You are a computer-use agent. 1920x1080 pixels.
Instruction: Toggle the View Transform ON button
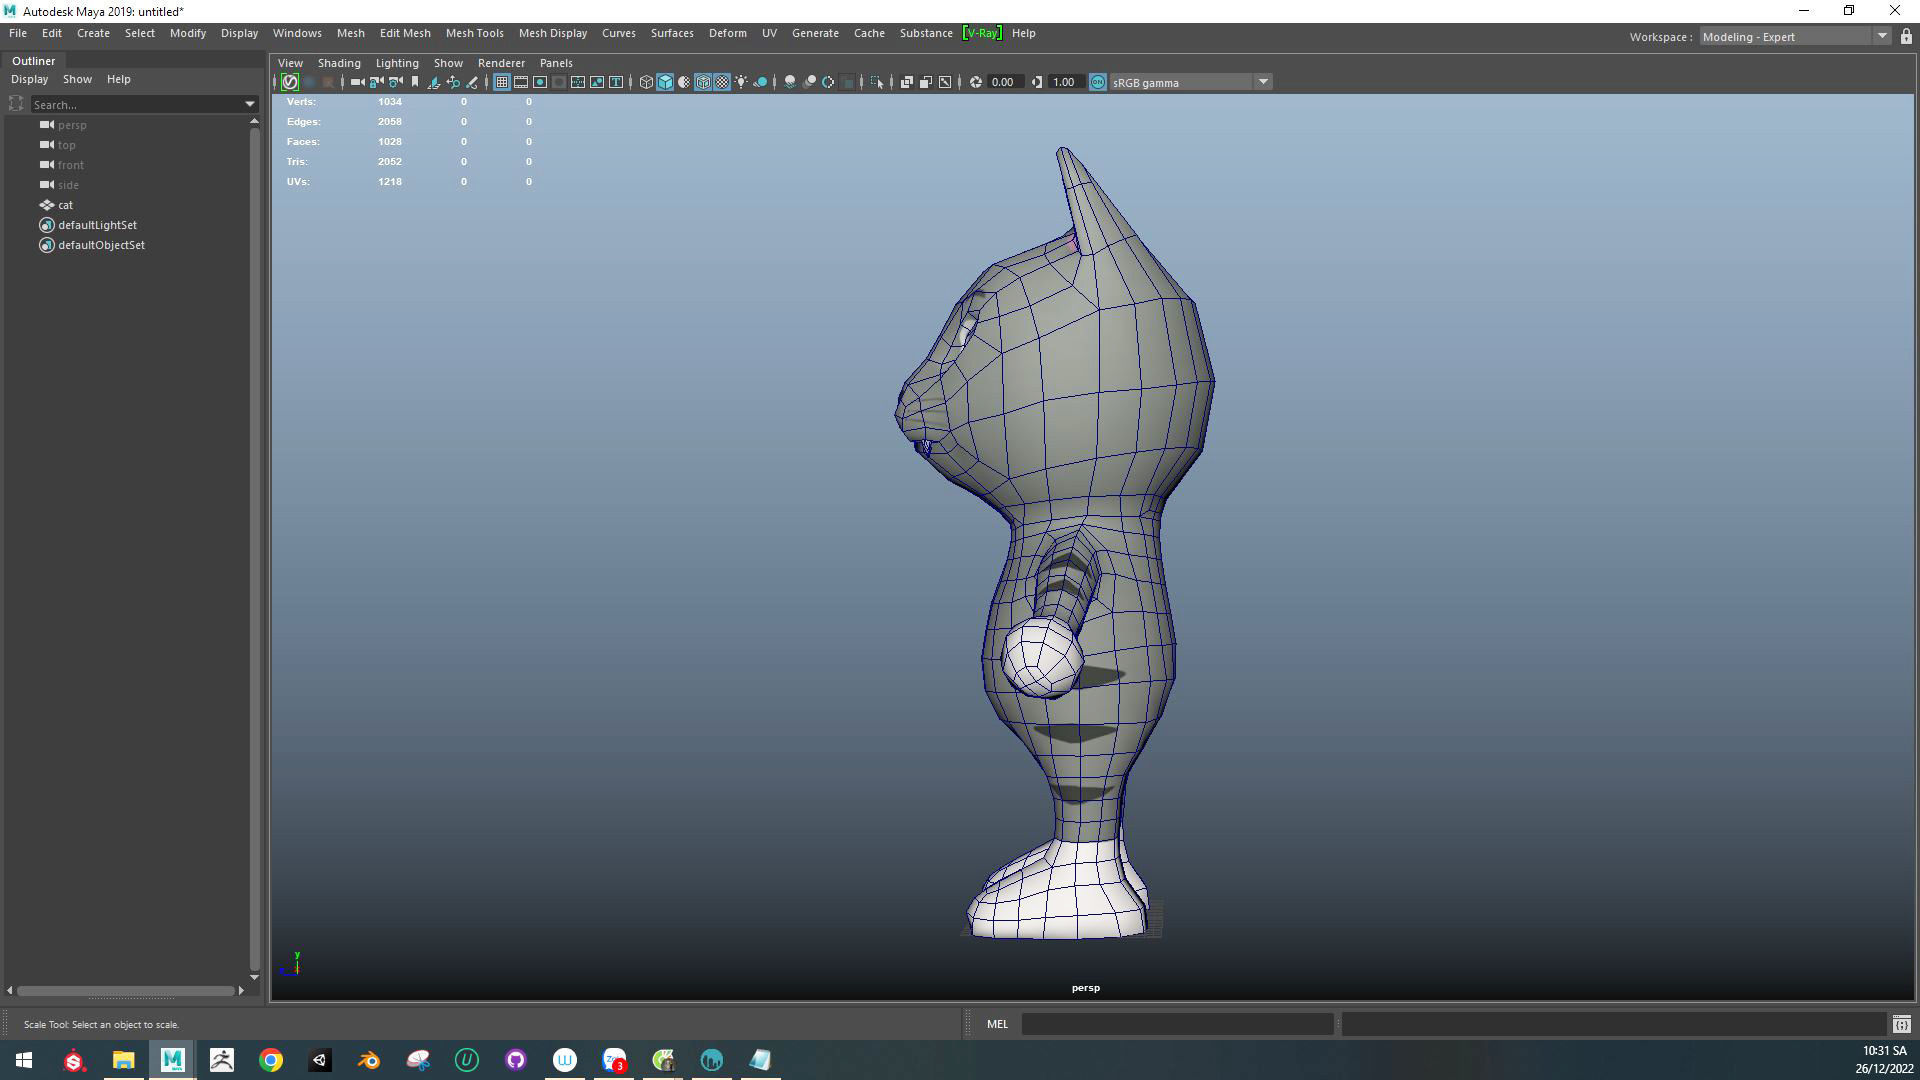coord(1098,82)
